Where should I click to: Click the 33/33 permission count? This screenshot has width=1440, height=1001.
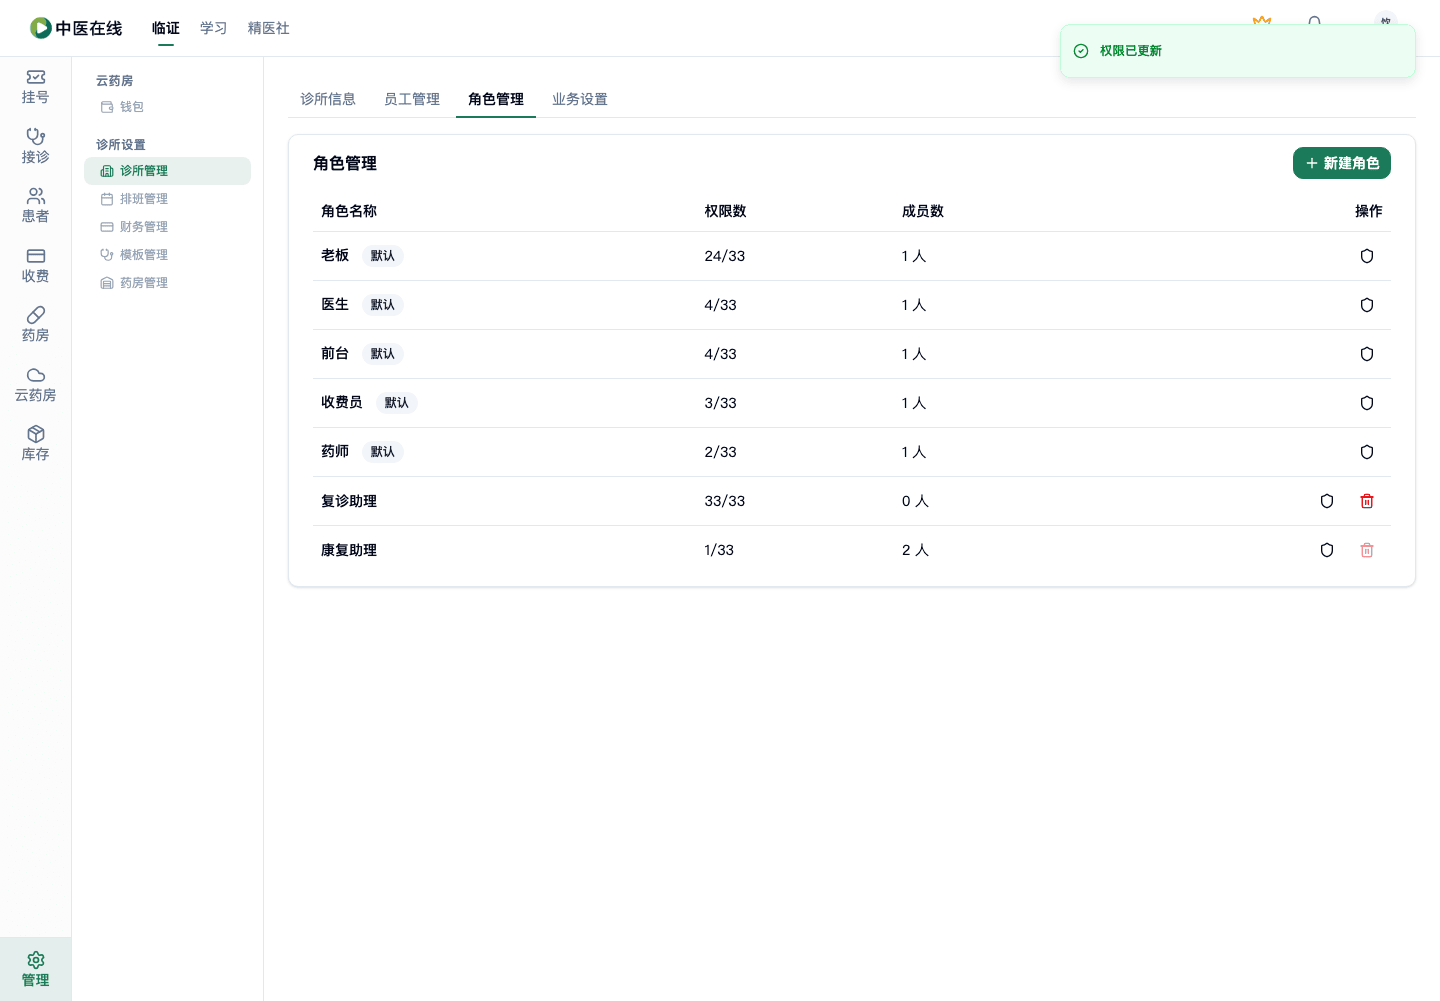click(x=725, y=501)
